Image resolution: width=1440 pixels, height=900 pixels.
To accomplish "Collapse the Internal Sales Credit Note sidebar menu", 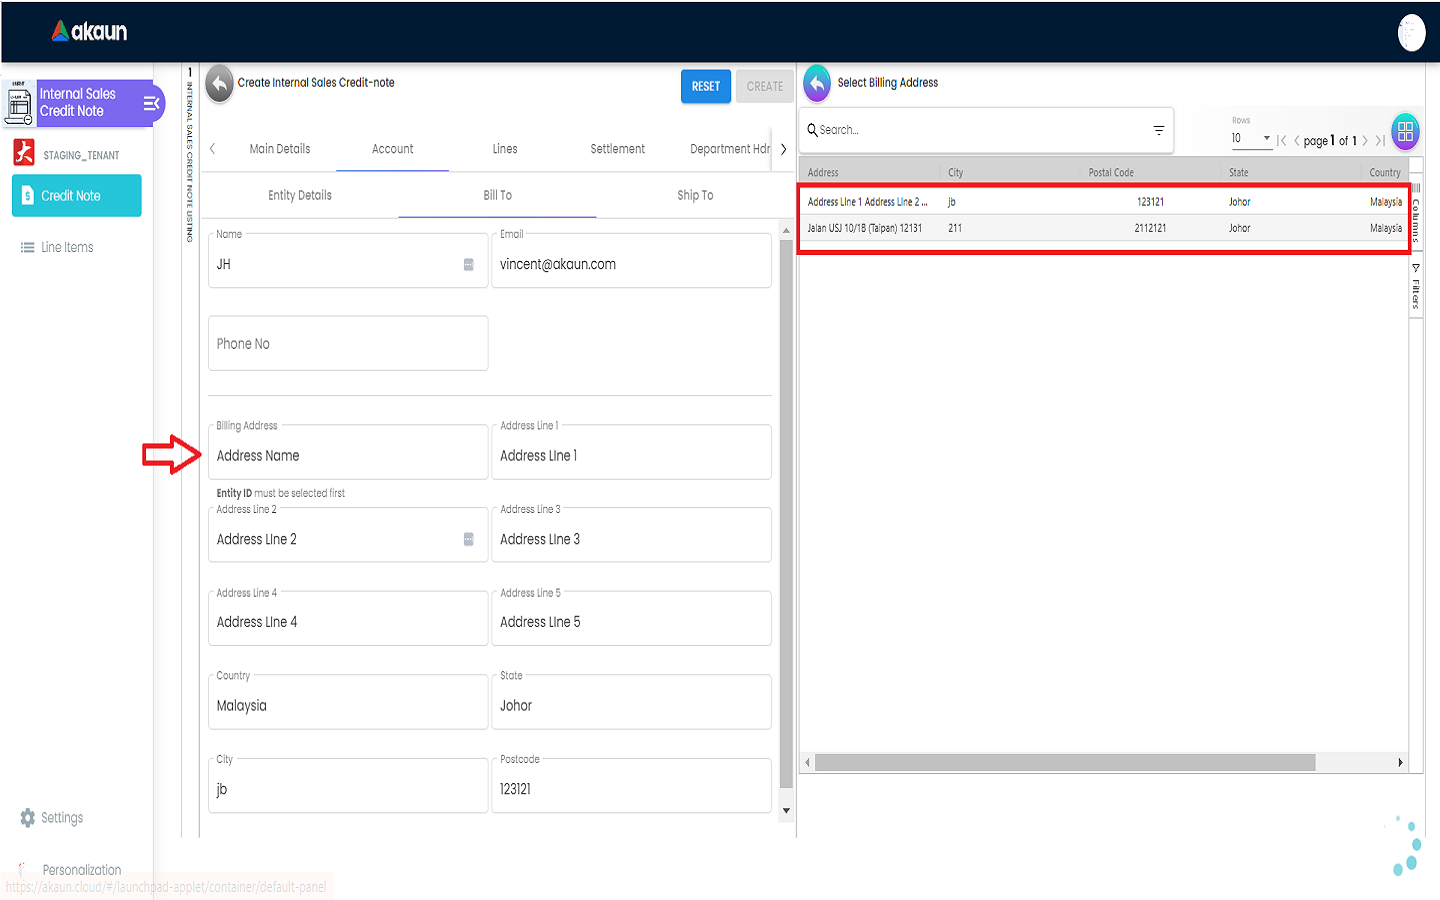I will (151, 103).
